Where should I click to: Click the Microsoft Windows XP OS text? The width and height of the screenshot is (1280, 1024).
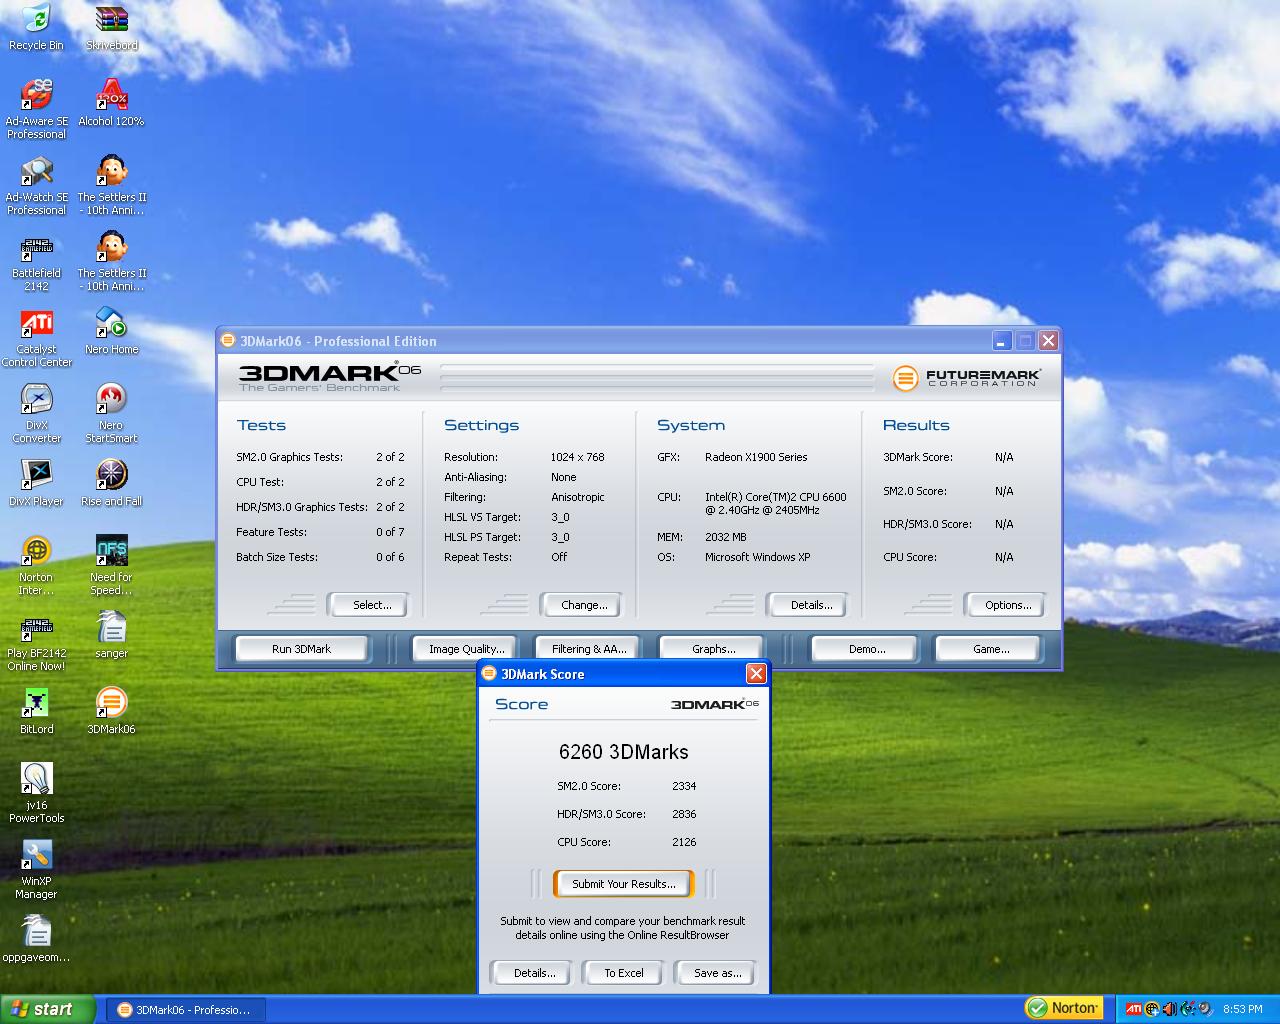pyautogui.click(x=757, y=557)
